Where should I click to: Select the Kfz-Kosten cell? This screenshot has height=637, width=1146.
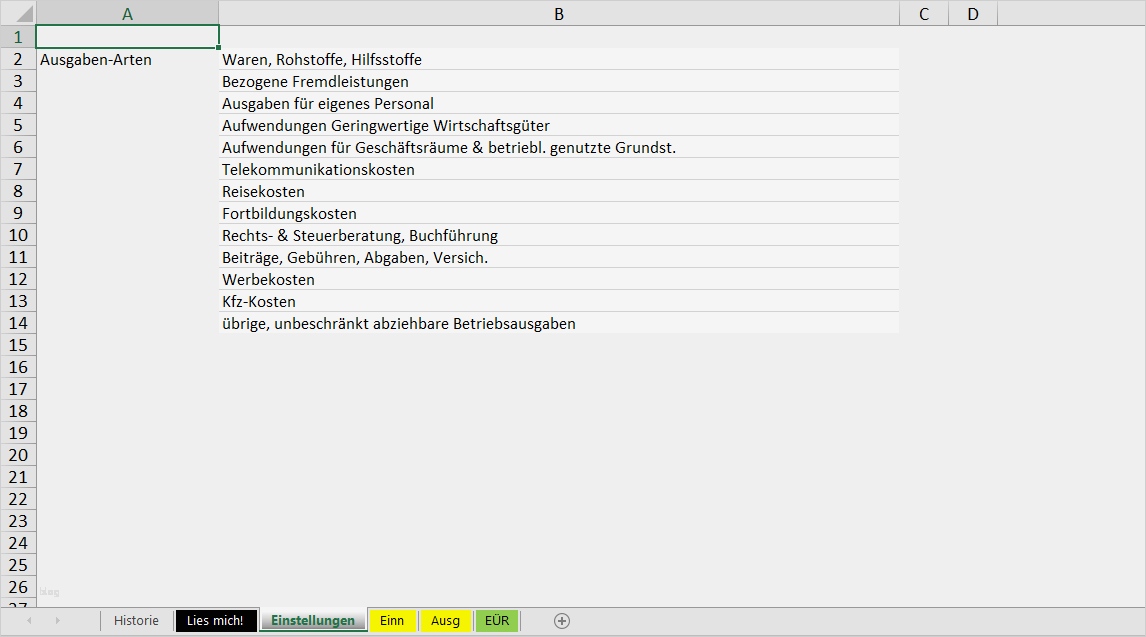coord(558,302)
